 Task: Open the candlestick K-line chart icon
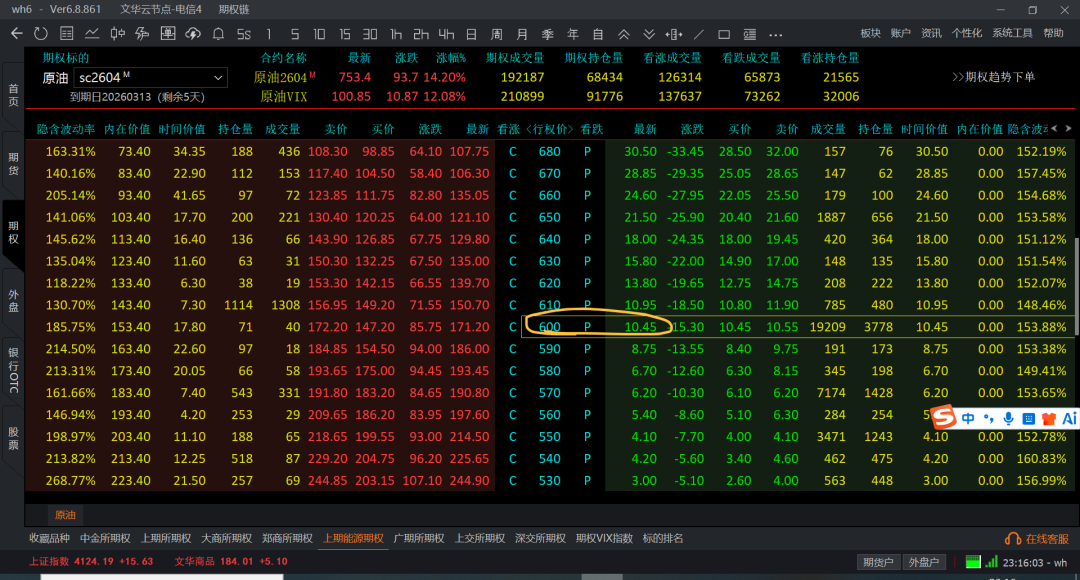click(117, 33)
